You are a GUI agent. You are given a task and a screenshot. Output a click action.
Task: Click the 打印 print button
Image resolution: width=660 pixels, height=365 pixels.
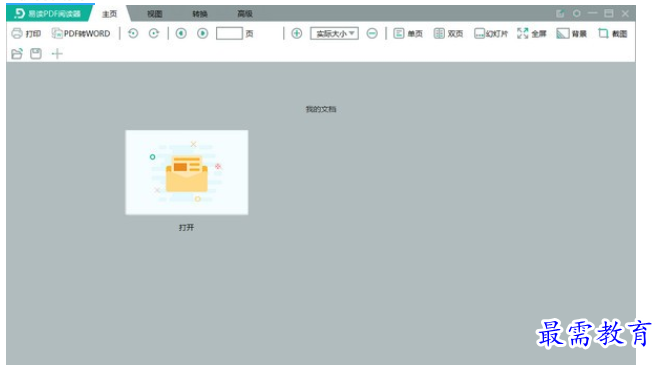click(26, 34)
